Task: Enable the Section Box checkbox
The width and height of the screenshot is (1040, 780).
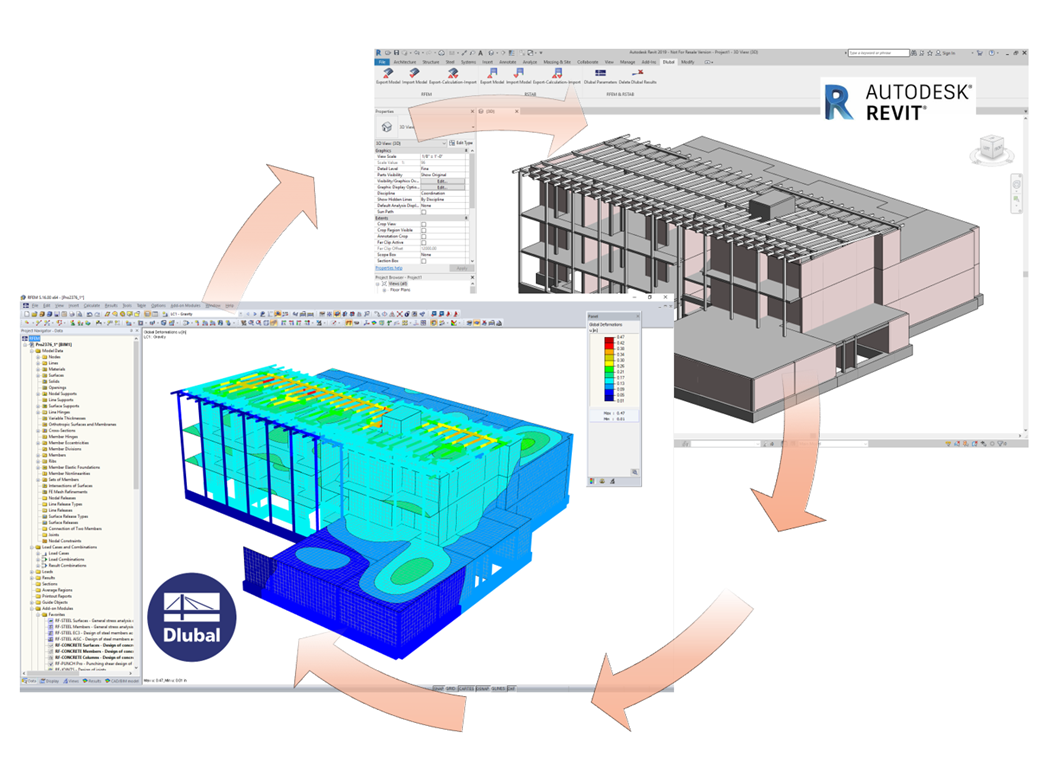Action: pyautogui.click(x=423, y=260)
